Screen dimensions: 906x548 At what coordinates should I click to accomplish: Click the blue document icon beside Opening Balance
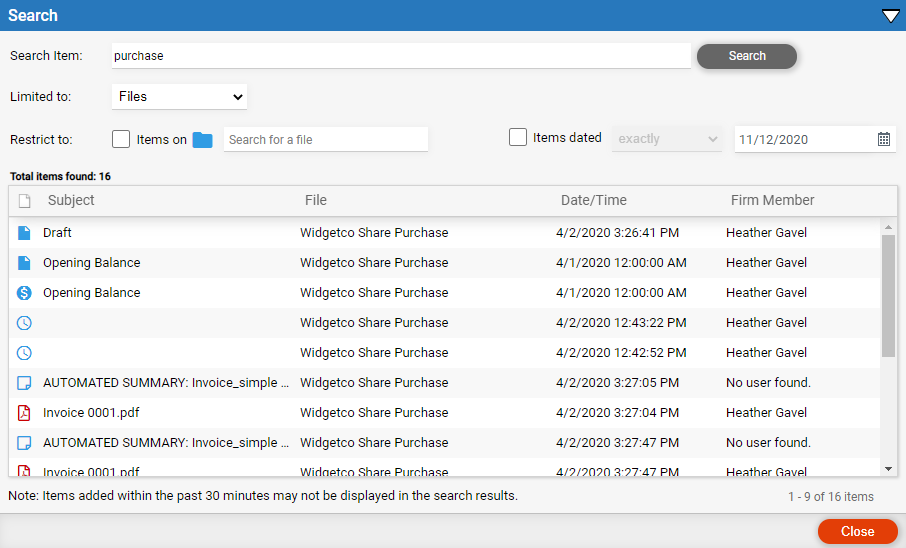24,263
